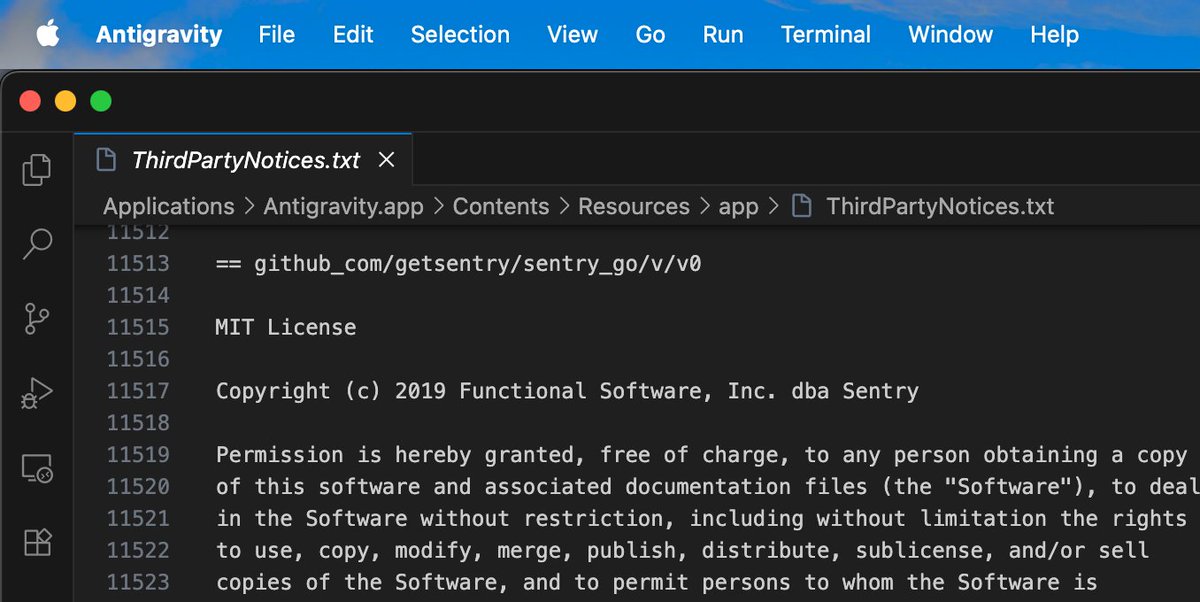Click line number 11523 in the gutter
The height and width of the screenshot is (602, 1200).
pyautogui.click(x=138, y=582)
